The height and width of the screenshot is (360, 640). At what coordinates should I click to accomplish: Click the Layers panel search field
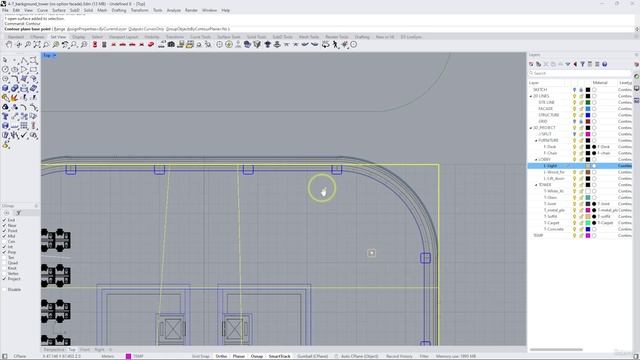[x=580, y=73]
